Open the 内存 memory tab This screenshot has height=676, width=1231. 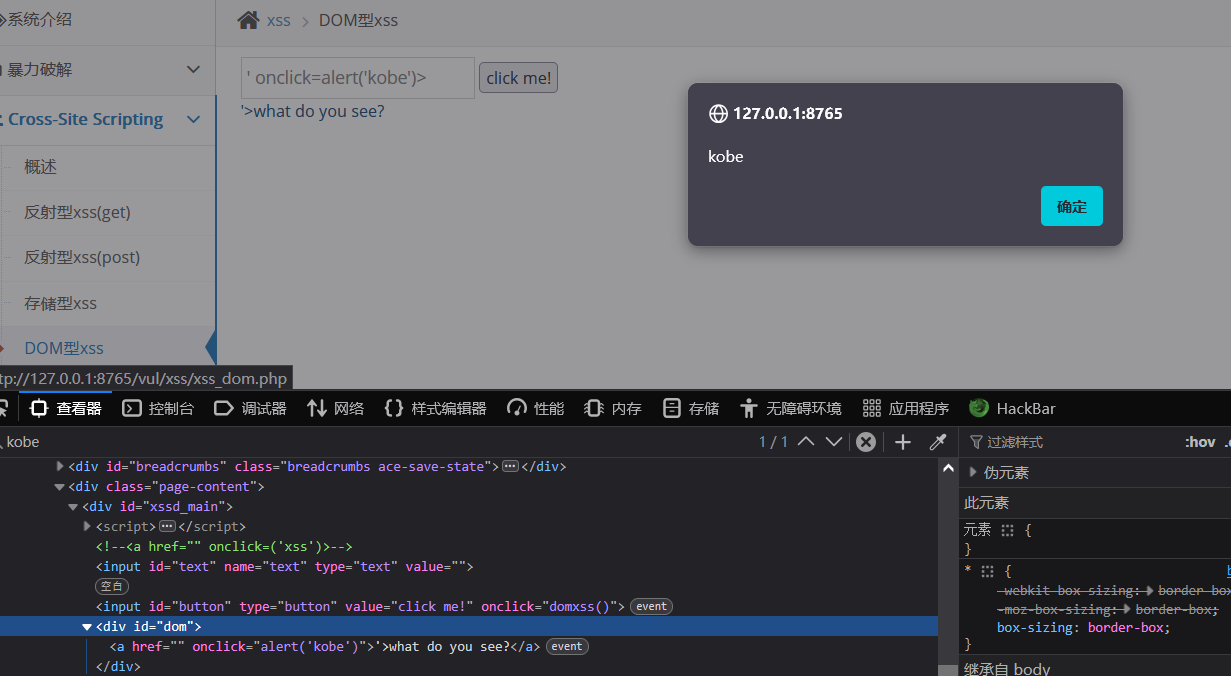point(613,408)
